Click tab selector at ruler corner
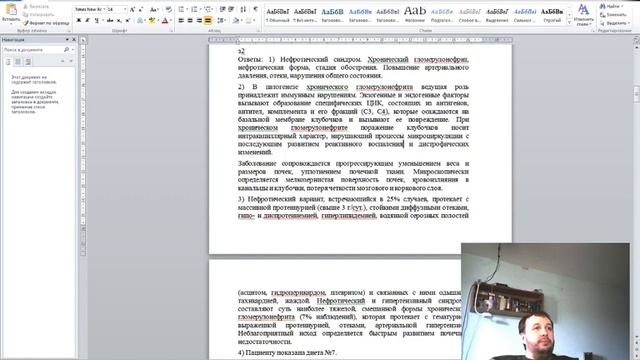The height and width of the screenshot is (360, 640). 83,40
